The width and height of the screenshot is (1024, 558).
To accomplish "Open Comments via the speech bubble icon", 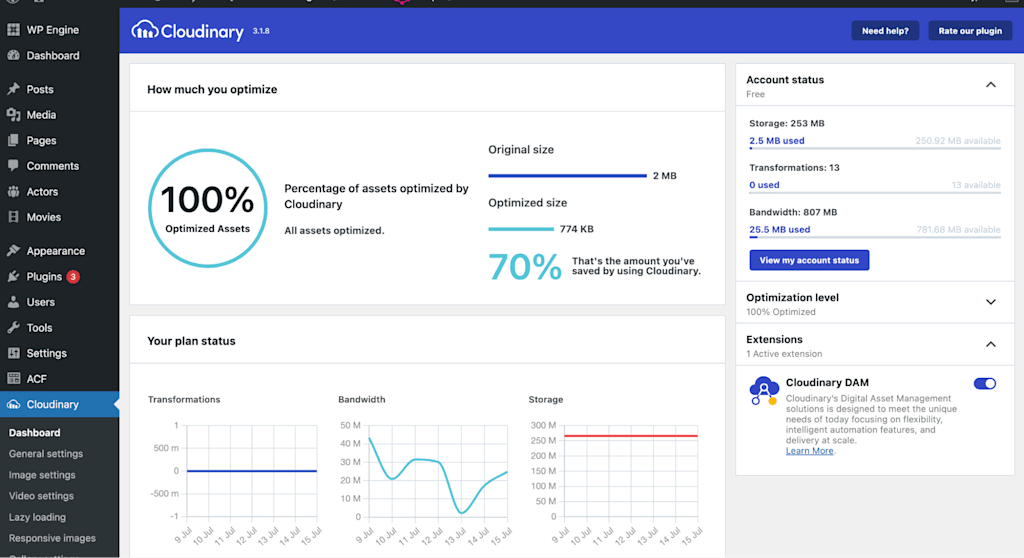I will 13,165.
